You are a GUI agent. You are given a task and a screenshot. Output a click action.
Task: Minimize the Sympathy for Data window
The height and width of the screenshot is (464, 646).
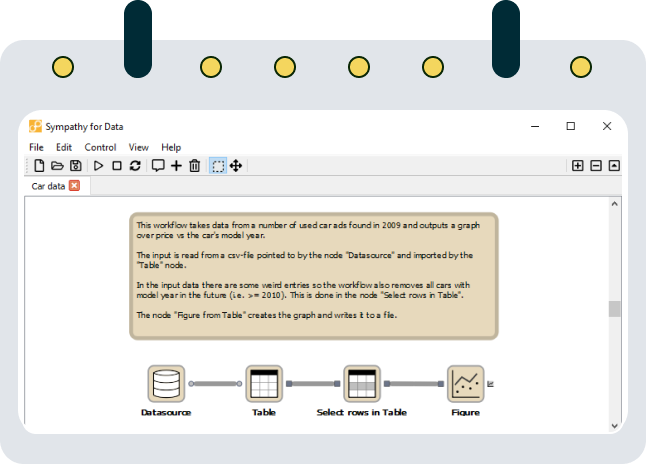[x=535, y=126]
